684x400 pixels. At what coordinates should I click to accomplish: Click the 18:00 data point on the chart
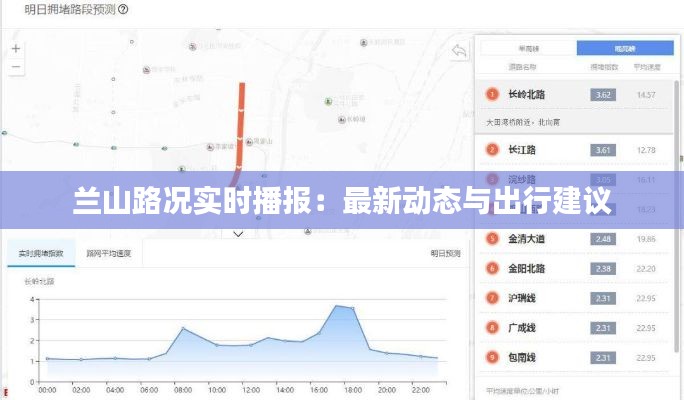tap(353, 308)
